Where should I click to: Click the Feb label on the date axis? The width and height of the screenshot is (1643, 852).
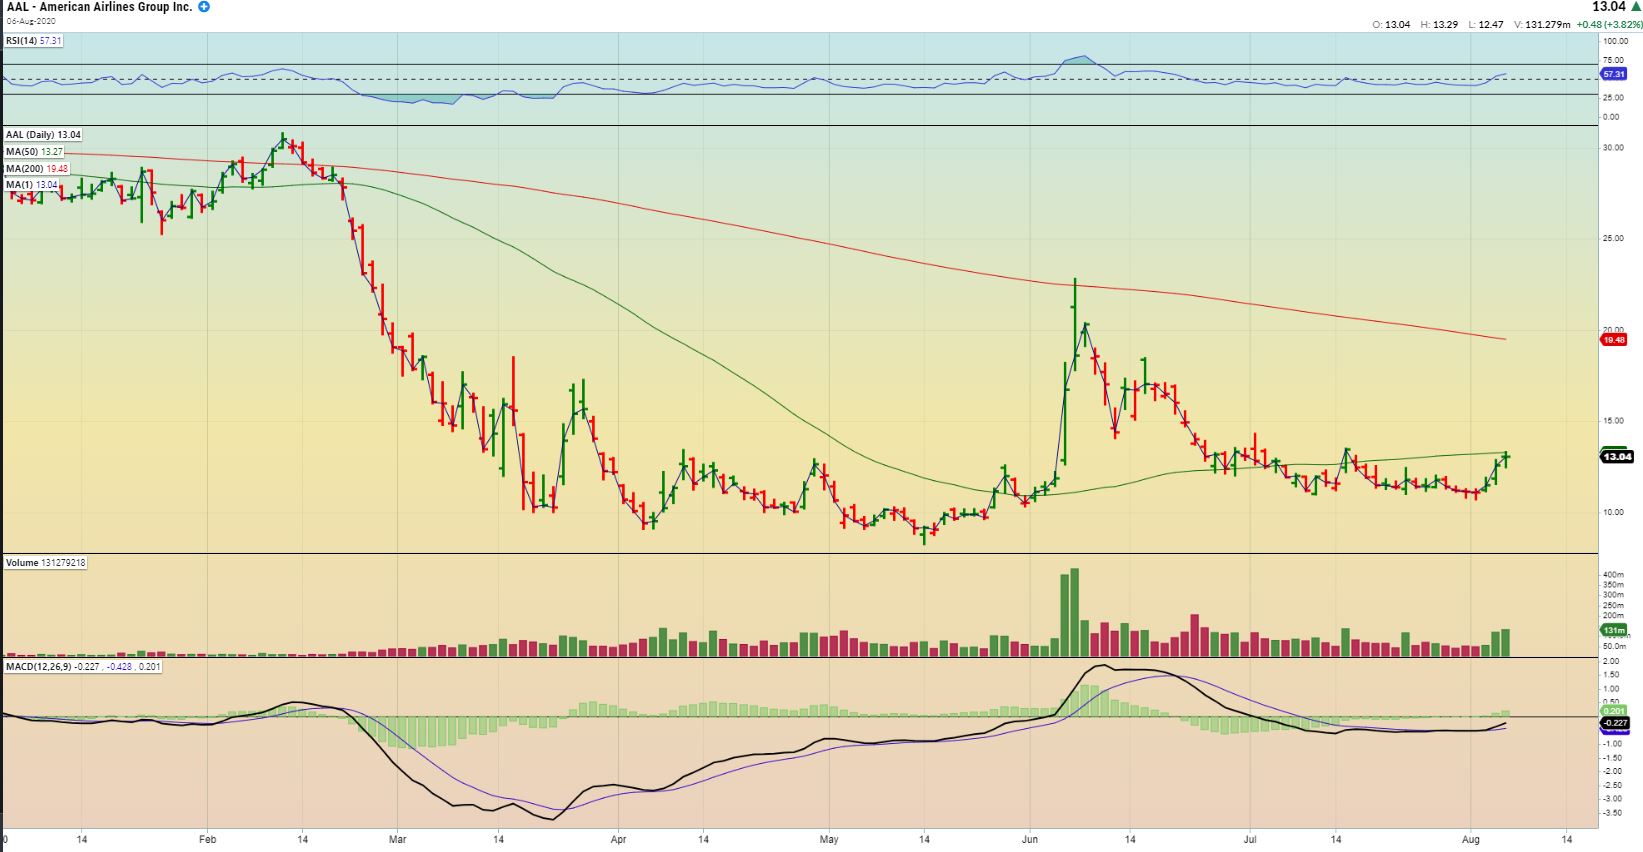click(207, 838)
